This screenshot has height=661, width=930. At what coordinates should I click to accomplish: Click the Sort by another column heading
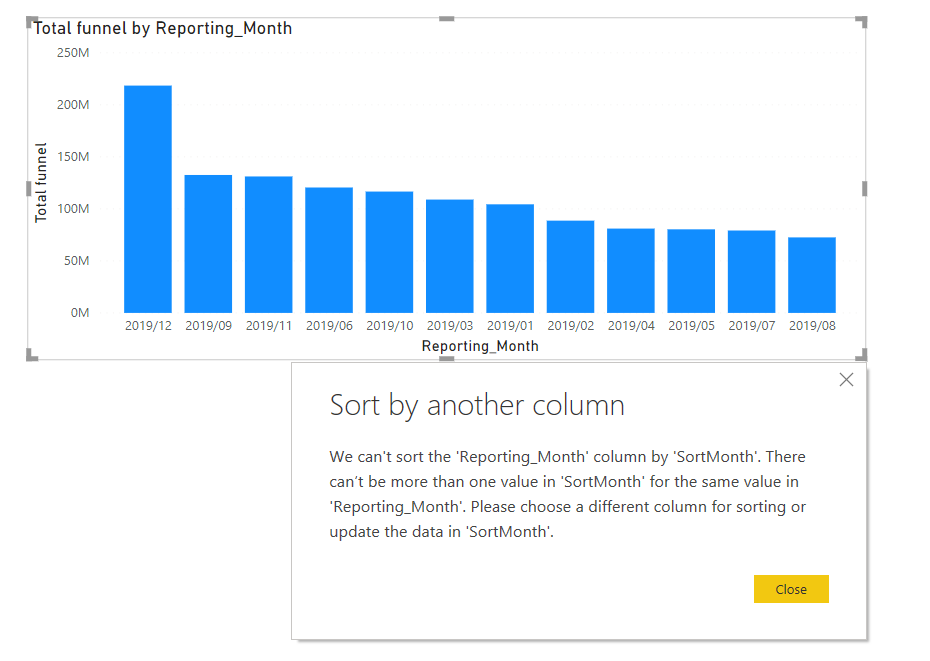pyautogui.click(x=477, y=406)
